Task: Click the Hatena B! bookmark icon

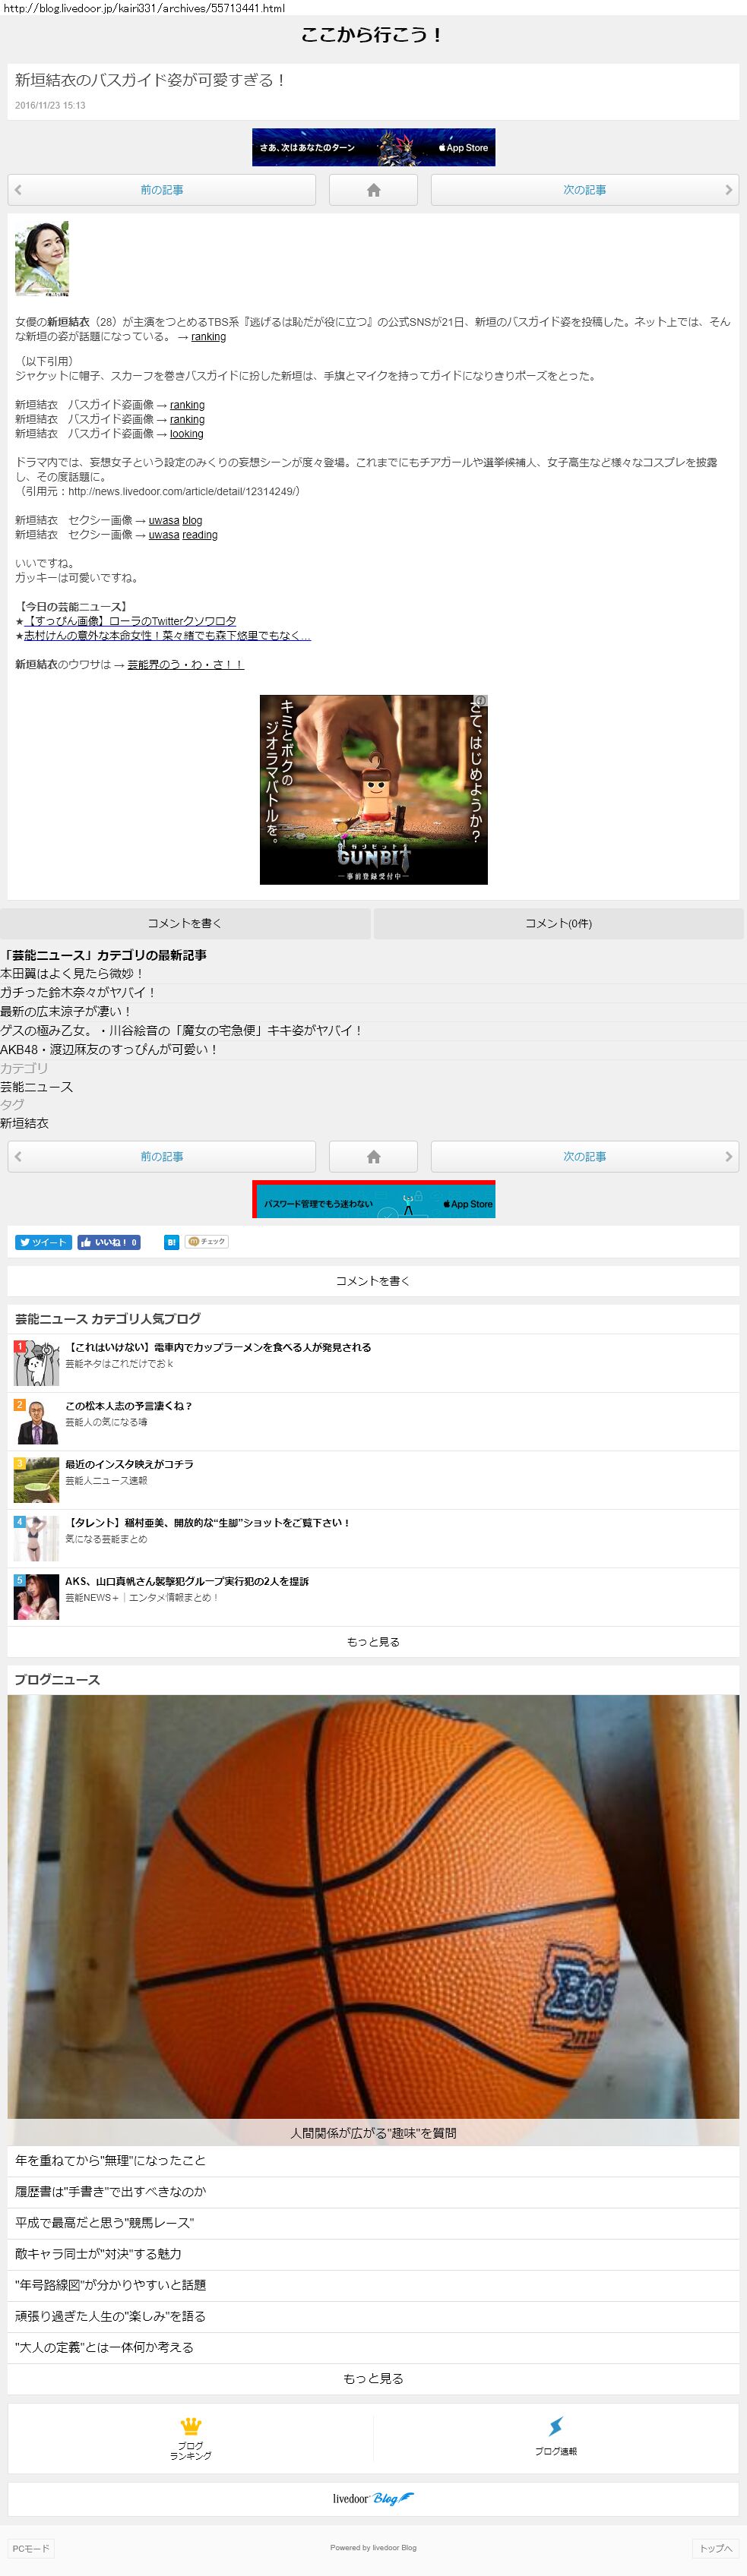Action: click(x=171, y=1242)
